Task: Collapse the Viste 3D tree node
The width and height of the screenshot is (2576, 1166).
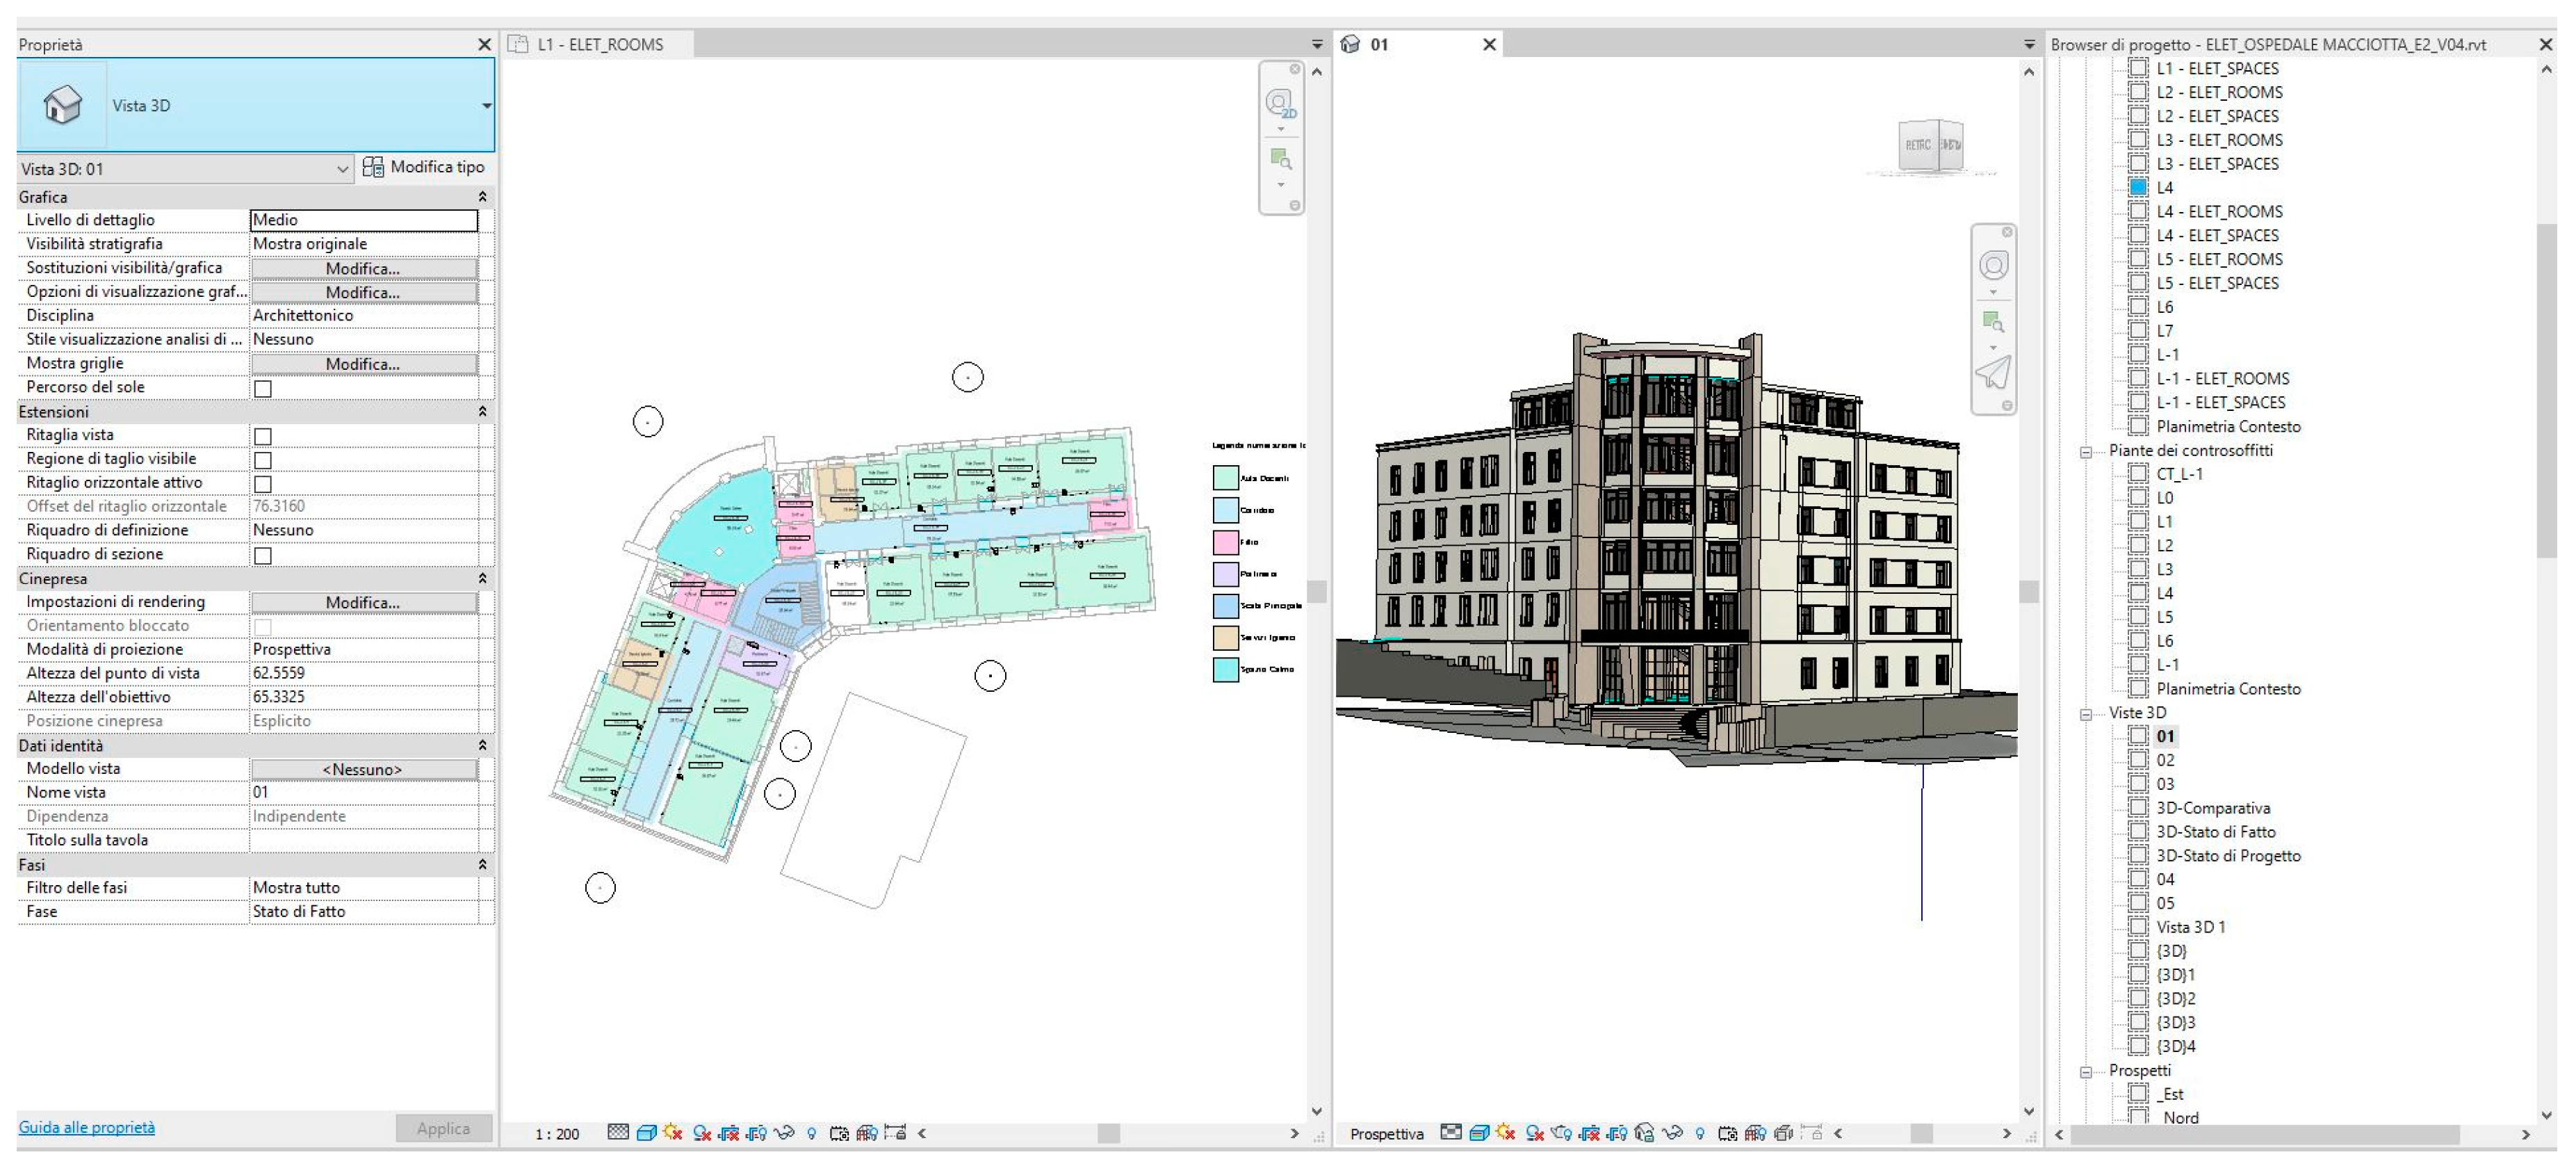Action: [2086, 714]
